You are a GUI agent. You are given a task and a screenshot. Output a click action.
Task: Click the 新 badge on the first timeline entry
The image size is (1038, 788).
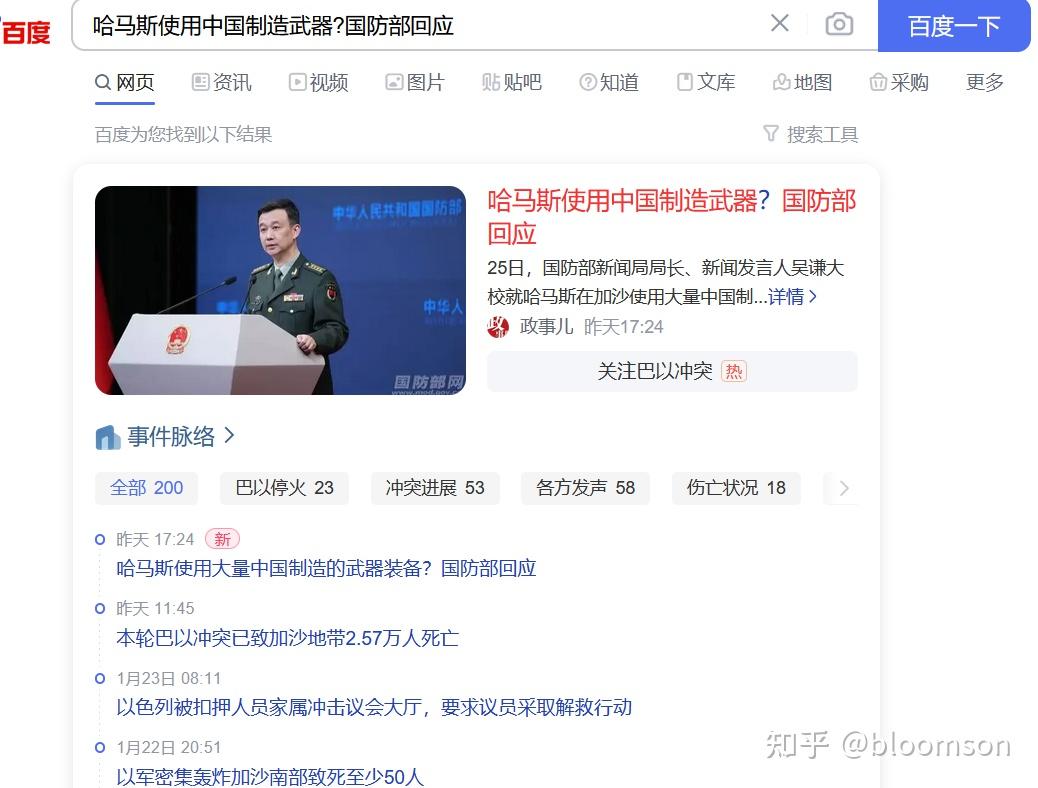(x=222, y=539)
